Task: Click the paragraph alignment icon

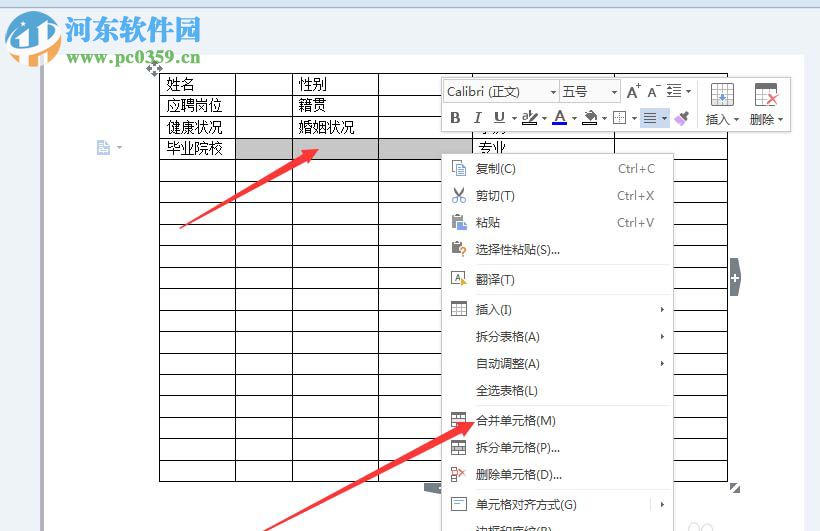Action: pos(650,118)
